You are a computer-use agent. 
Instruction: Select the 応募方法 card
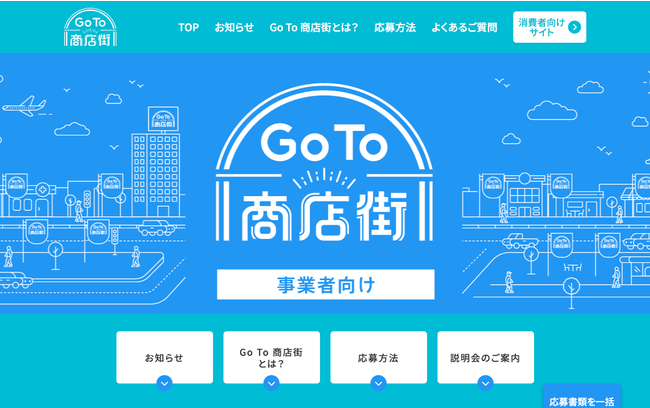[x=378, y=357]
